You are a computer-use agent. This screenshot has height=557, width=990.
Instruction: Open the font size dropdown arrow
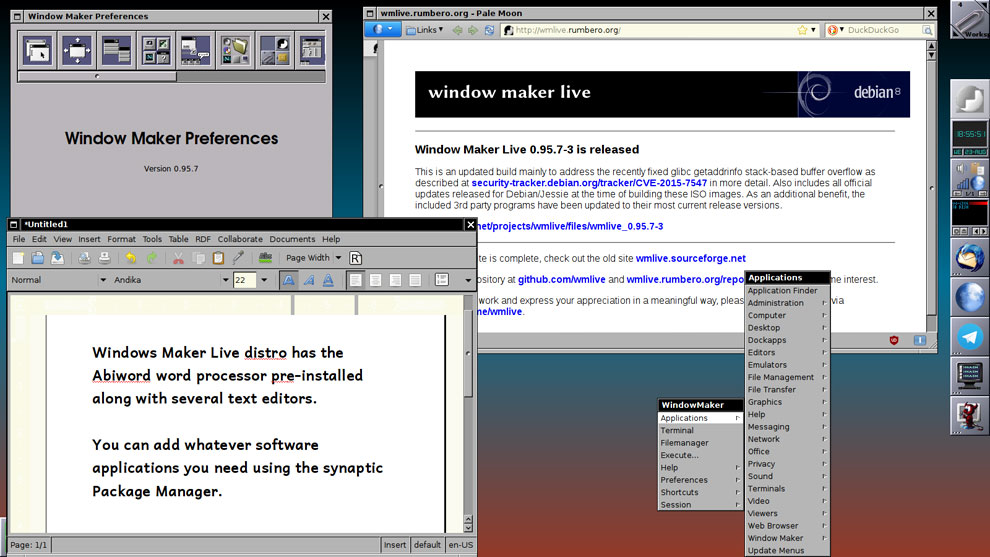coord(264,280)
